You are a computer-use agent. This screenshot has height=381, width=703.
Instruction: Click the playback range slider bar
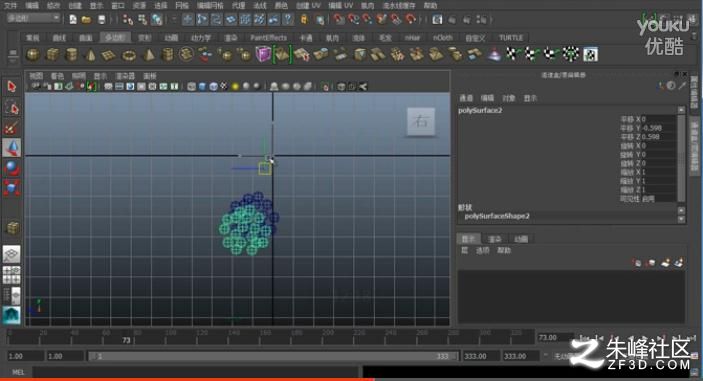click(273, 356)
